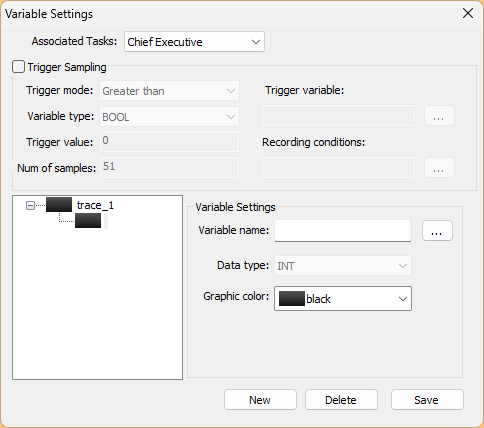This screenshot has height=428, width=484.
Task: Click black swatch beside trace_1
Action: pyautogui.click(x=59, y=205)
